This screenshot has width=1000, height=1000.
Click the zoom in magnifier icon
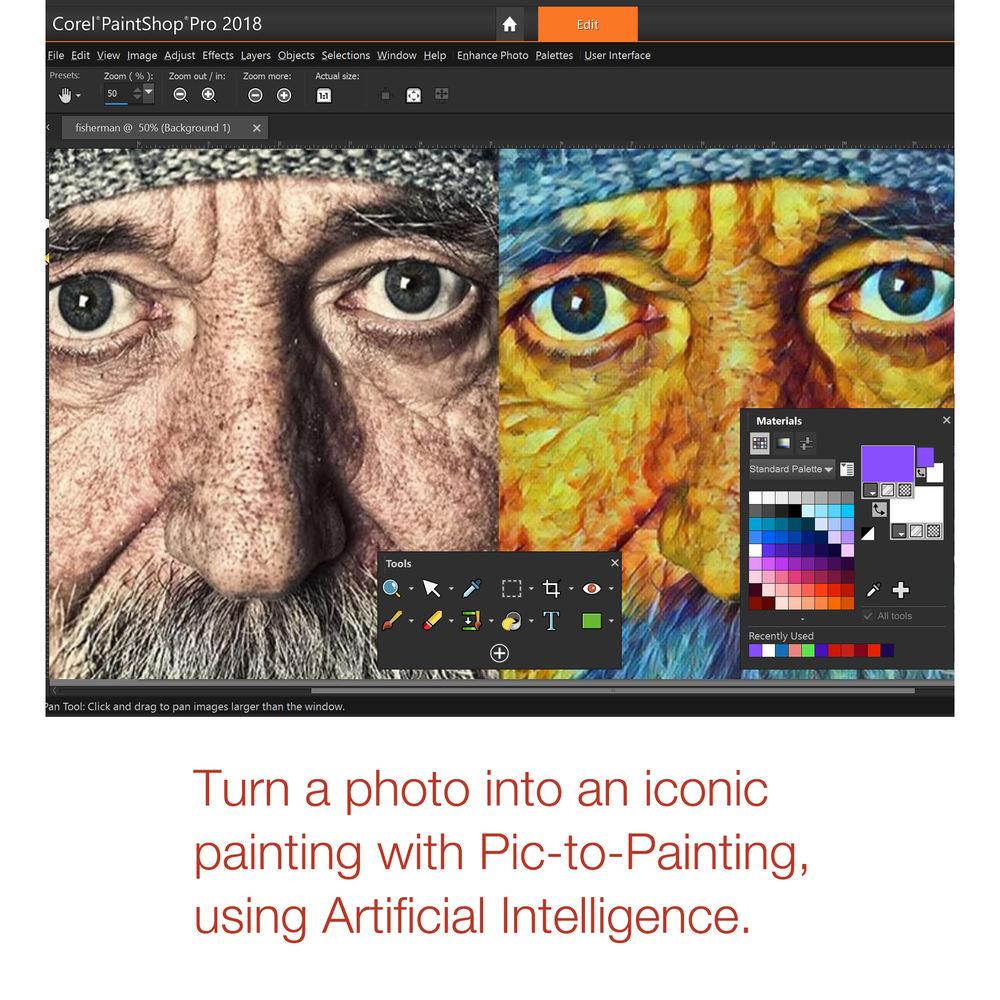(x=209, y=95)
